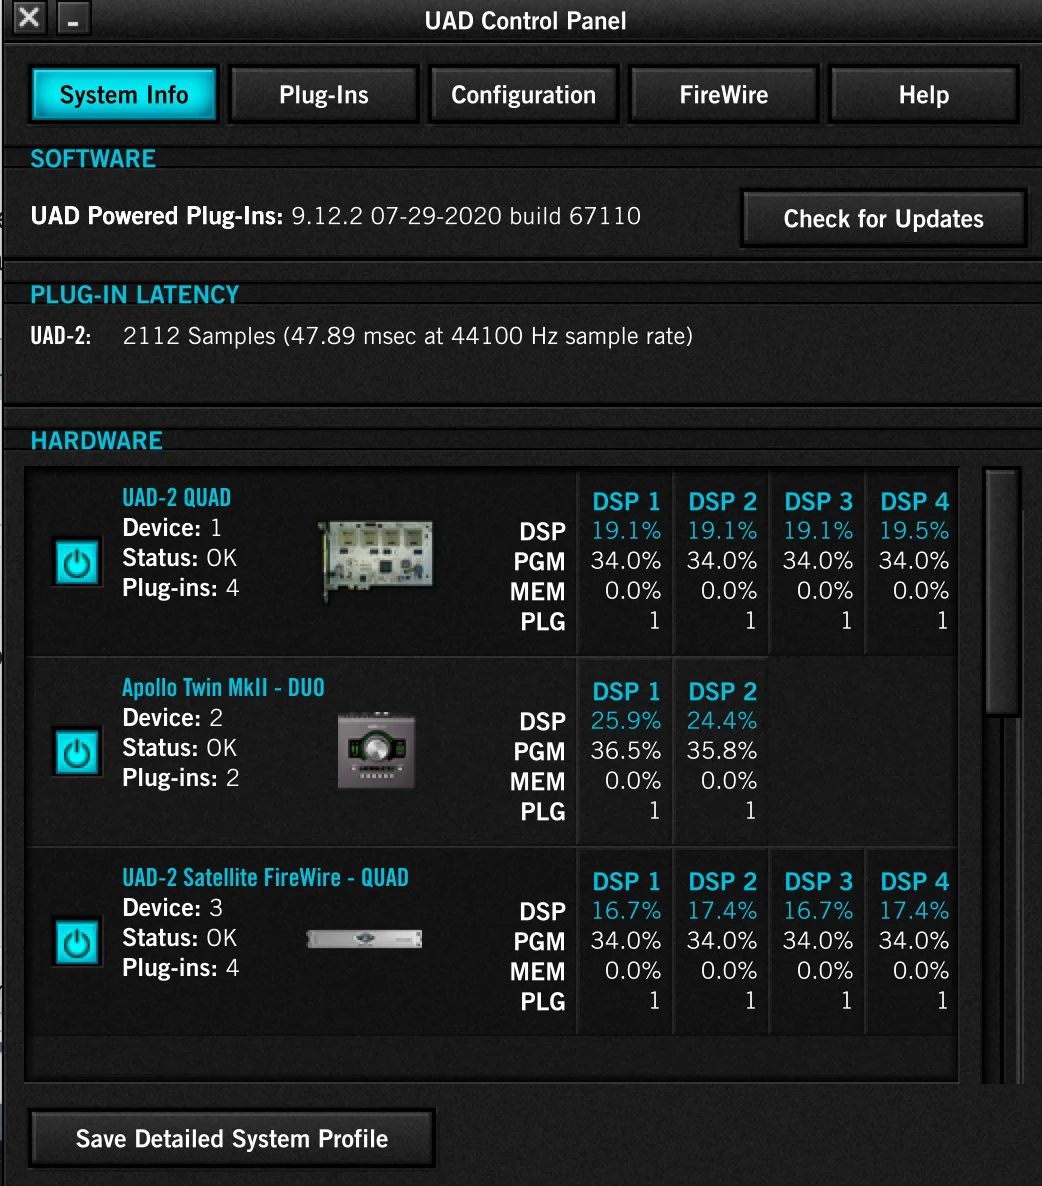The image size is (1042, 1186).
Task: Select the UAD-2 Satellite FireWire - QUAD title
Action: tap(265, 877)
